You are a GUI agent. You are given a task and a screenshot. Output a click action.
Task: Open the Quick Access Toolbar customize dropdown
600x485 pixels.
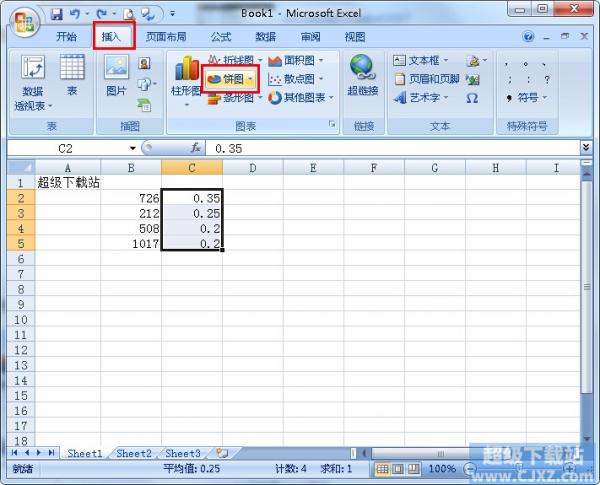pyautogui.click(x=173, y=14)
